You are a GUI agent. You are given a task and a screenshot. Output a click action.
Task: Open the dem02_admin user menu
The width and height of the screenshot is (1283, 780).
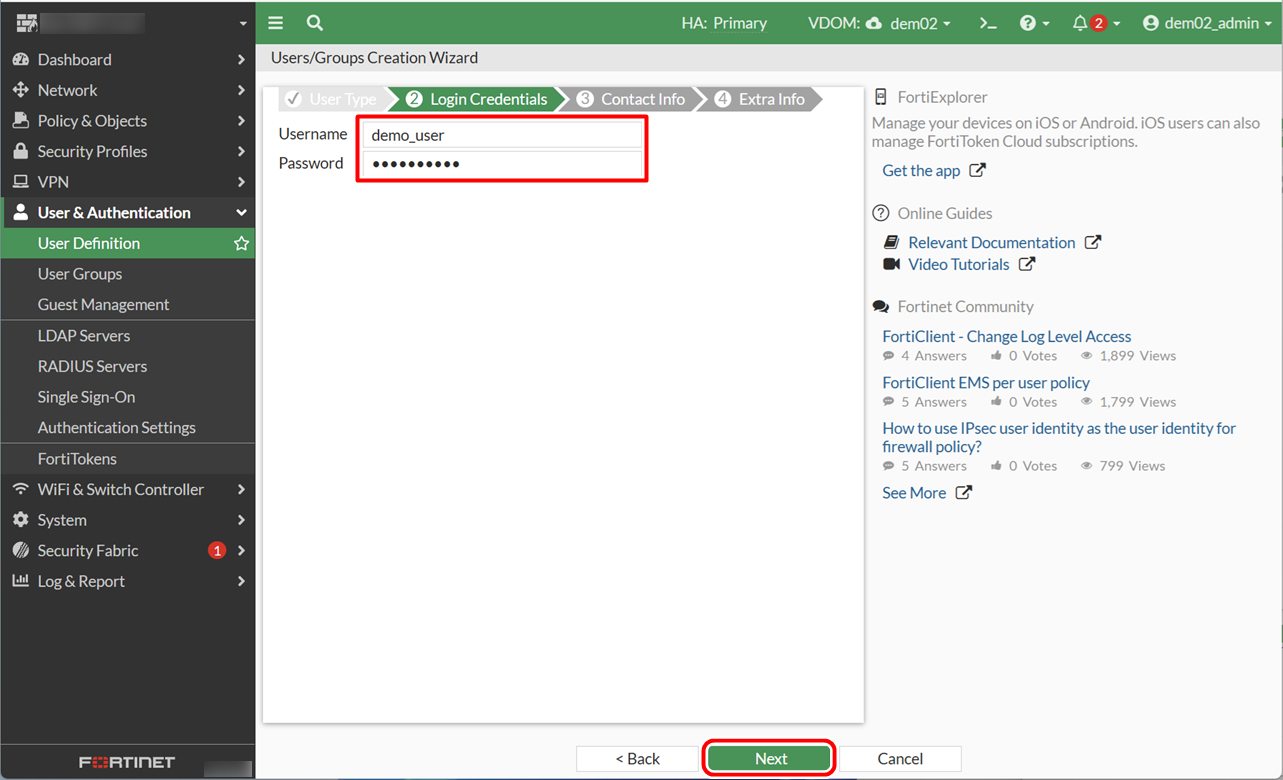tap(1207, 23)
